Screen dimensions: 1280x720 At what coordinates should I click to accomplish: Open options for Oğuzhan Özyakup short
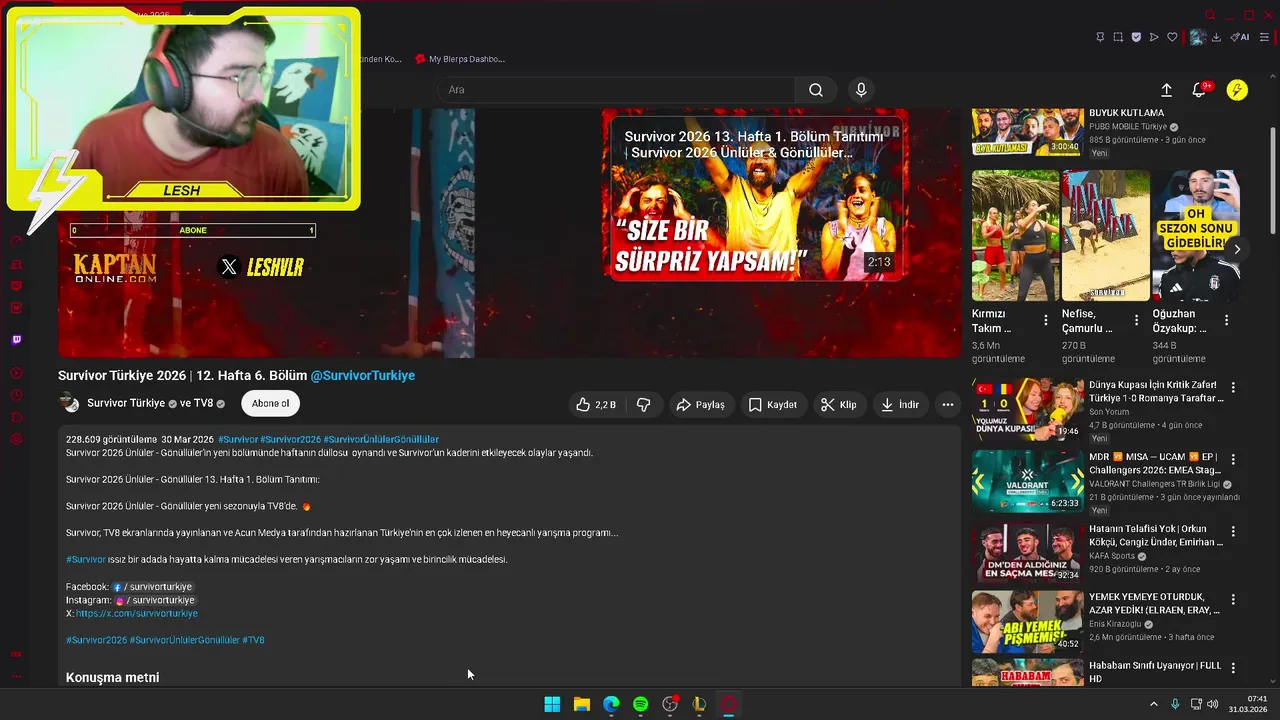tap(1226, 320)
